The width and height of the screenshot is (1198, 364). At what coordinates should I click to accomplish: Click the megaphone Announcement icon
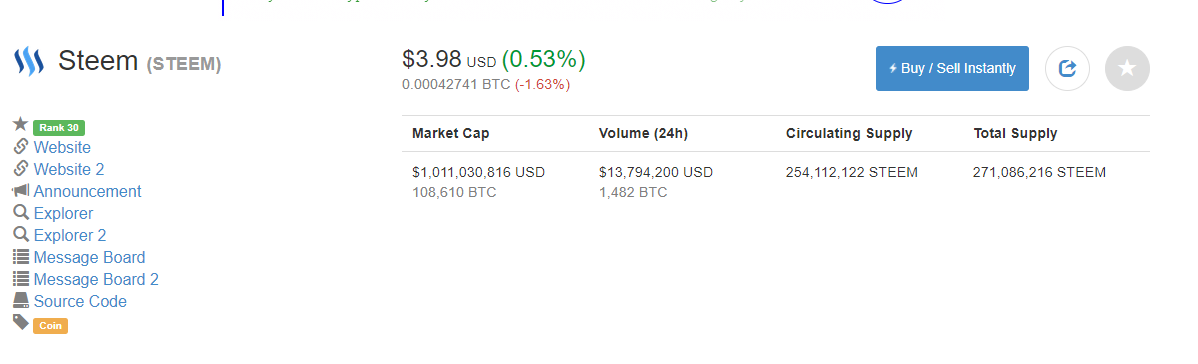(x=21, y=190)
